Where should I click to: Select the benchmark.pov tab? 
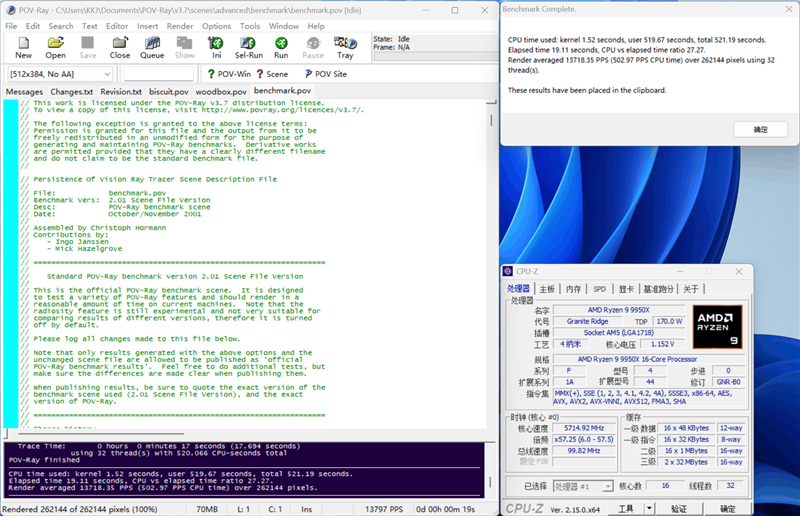click(282, 91)
